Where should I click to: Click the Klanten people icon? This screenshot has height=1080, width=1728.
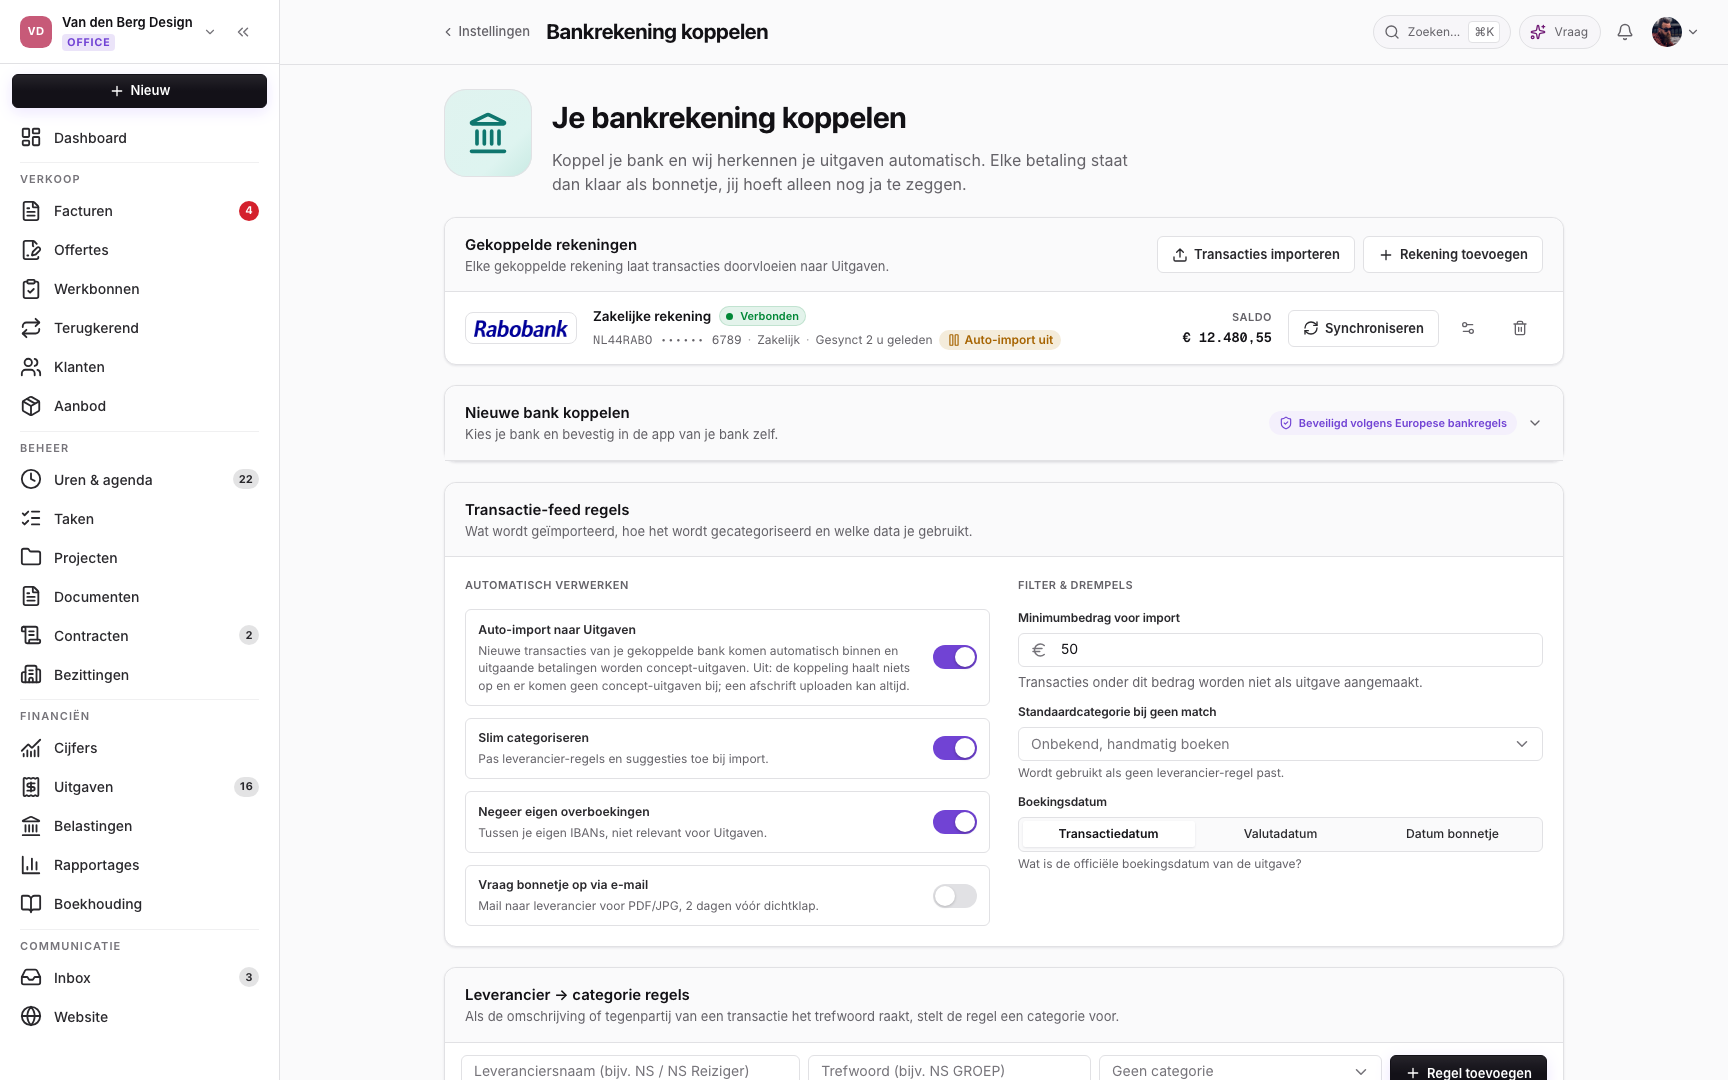[x=31, y=366]
